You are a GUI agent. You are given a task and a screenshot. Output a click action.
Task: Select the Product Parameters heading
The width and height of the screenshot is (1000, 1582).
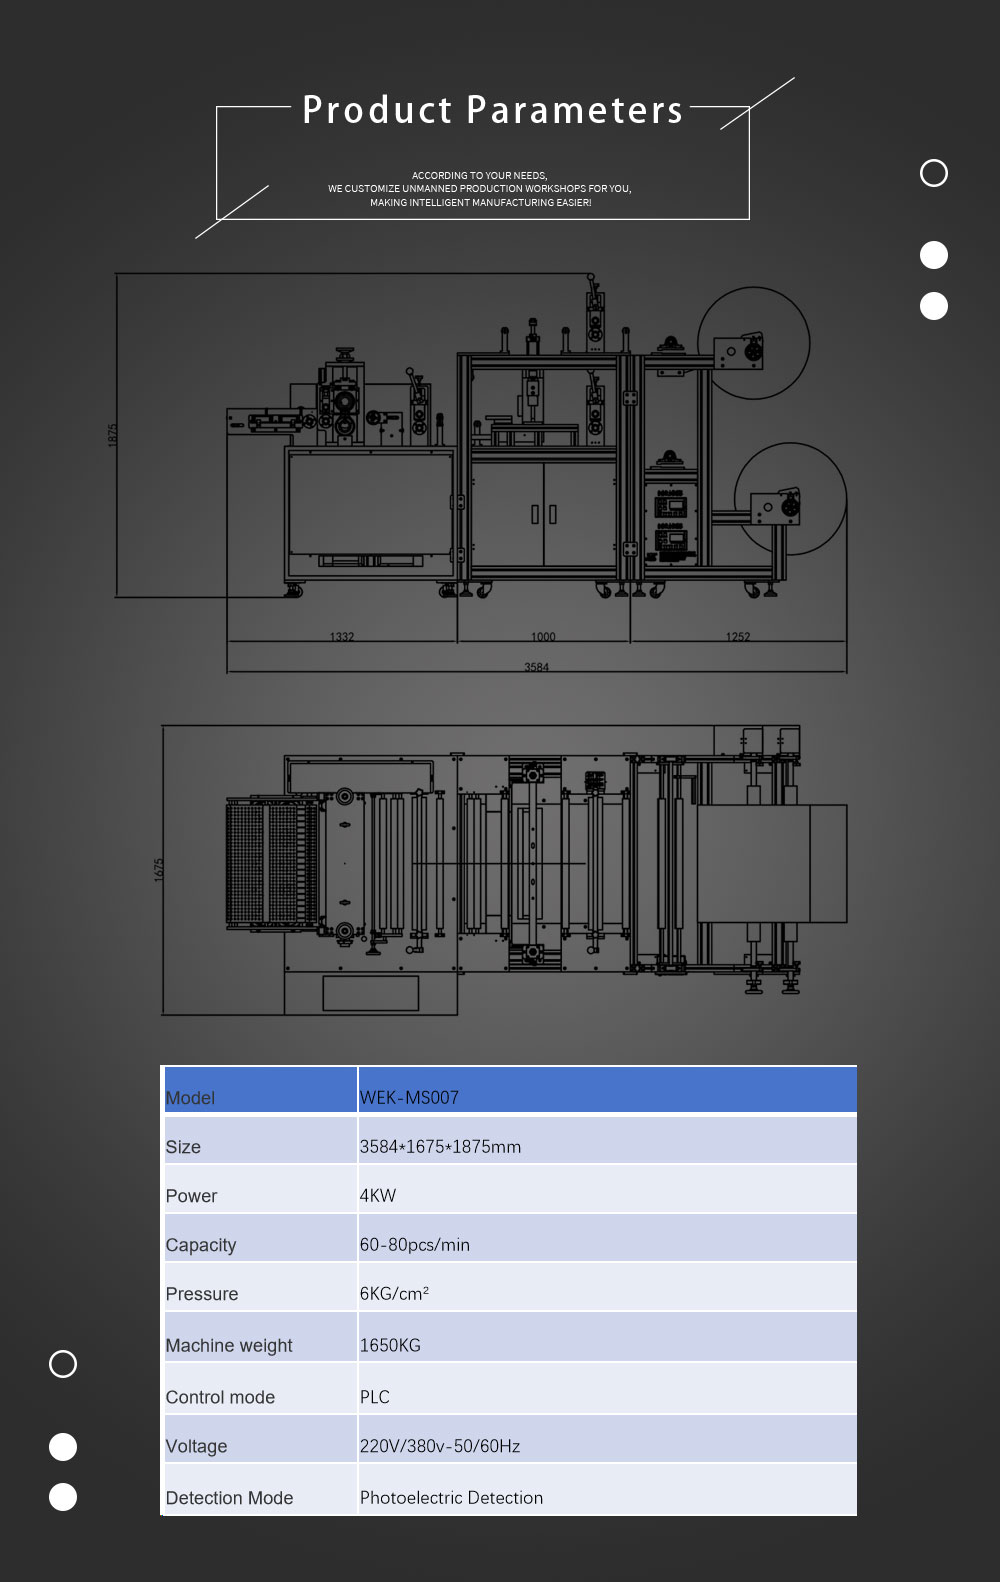(x=493, y=110)
